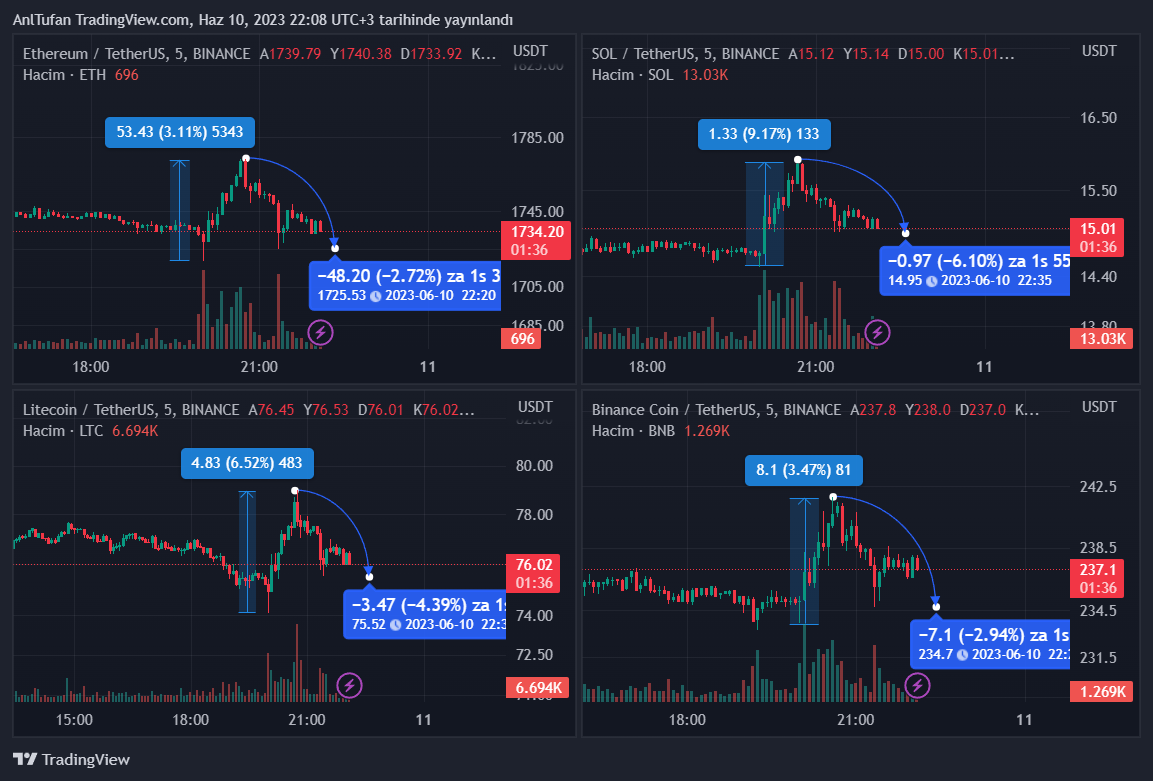
Task: Click the lightning icon on the Litecoin chart
Action: (349, 685)
